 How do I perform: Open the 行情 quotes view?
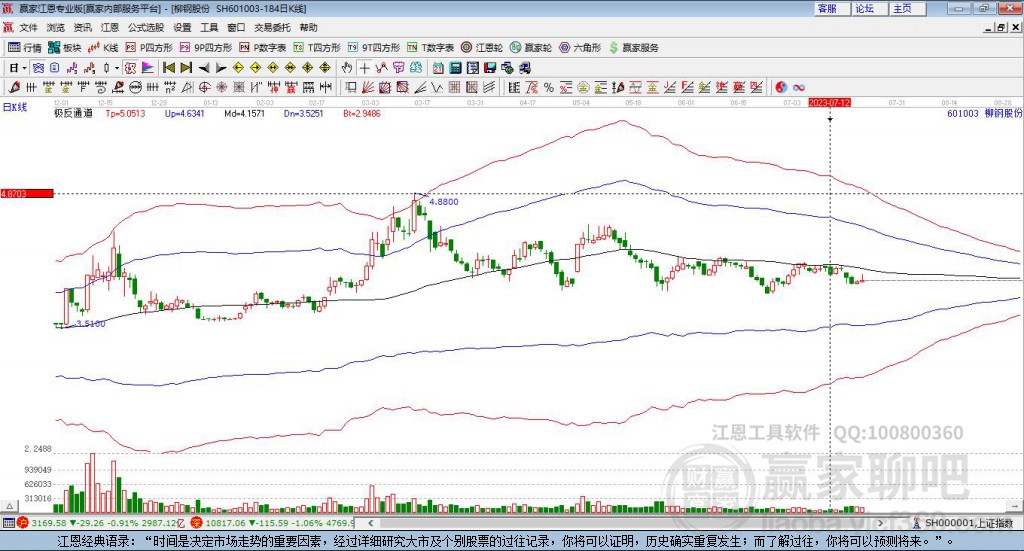[25, 48]
